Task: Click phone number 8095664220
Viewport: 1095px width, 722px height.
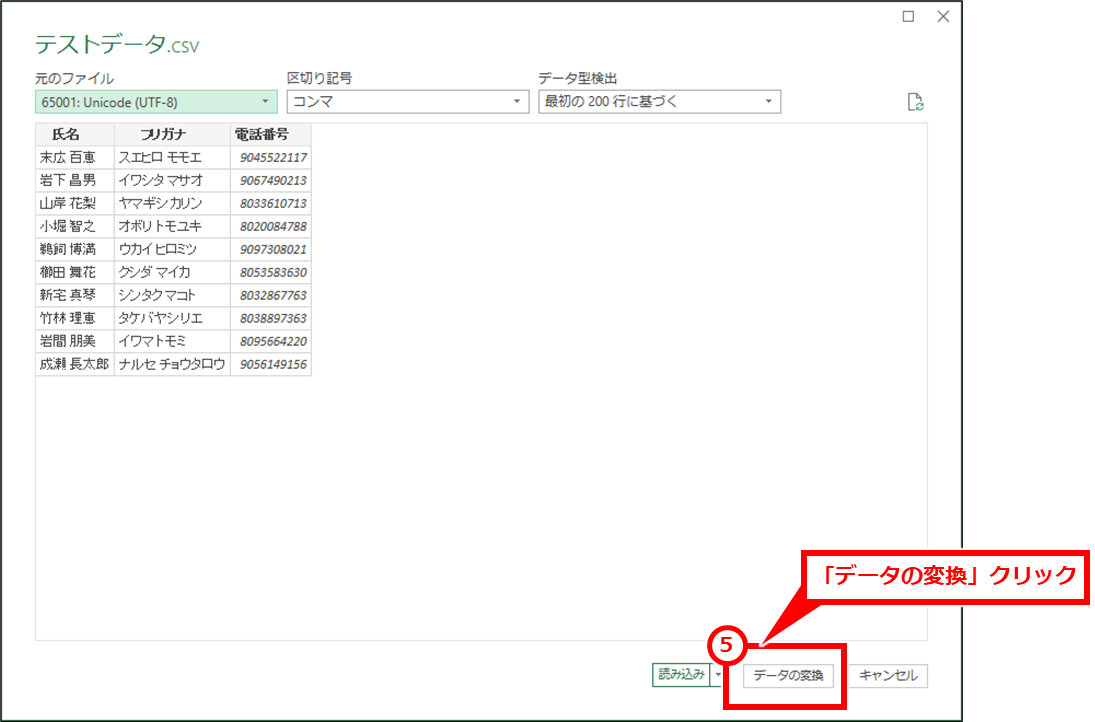Action: (x=271, y=342)
